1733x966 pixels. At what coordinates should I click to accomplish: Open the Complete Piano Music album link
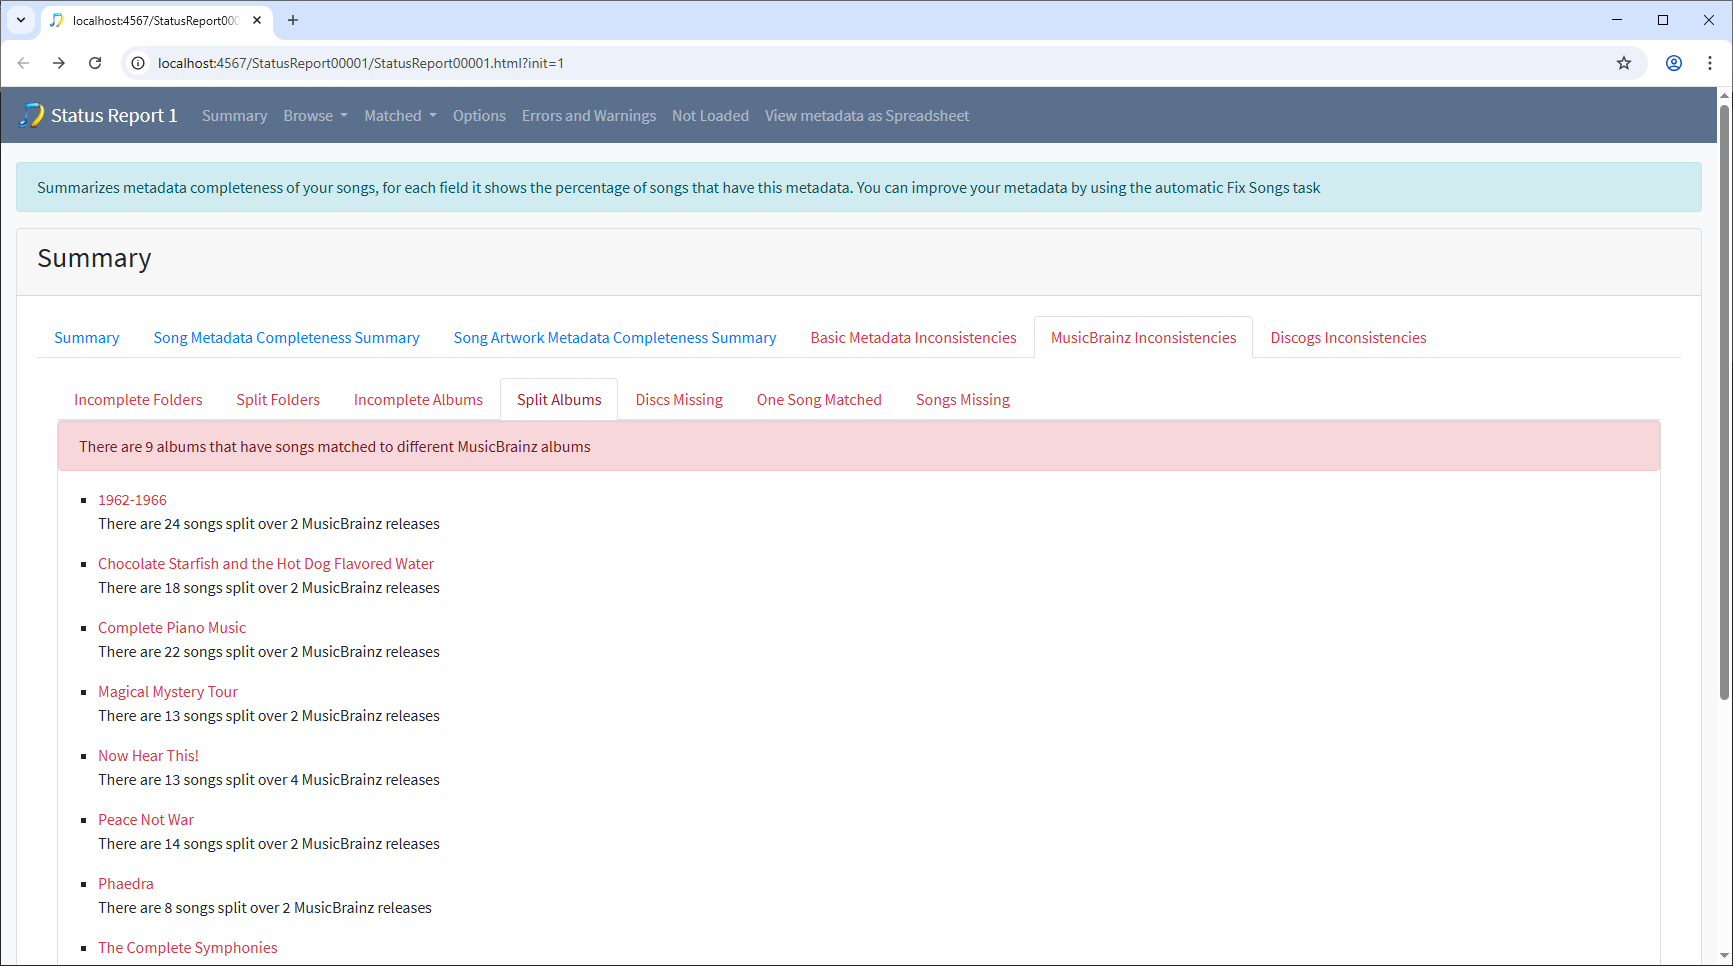pyautogui.click(x=172, y=628)
